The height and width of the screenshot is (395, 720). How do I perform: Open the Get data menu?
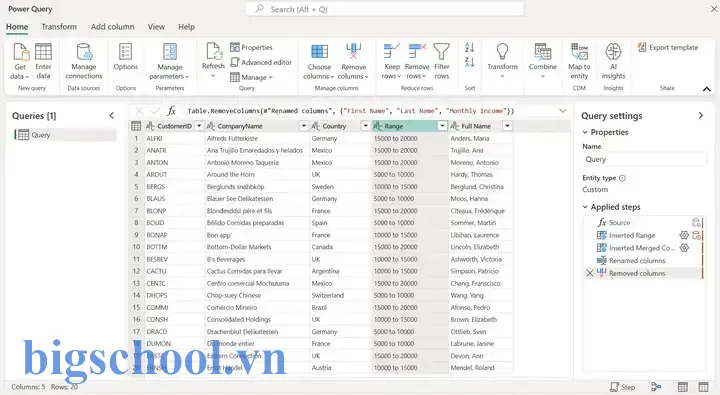tap(20, 62)
